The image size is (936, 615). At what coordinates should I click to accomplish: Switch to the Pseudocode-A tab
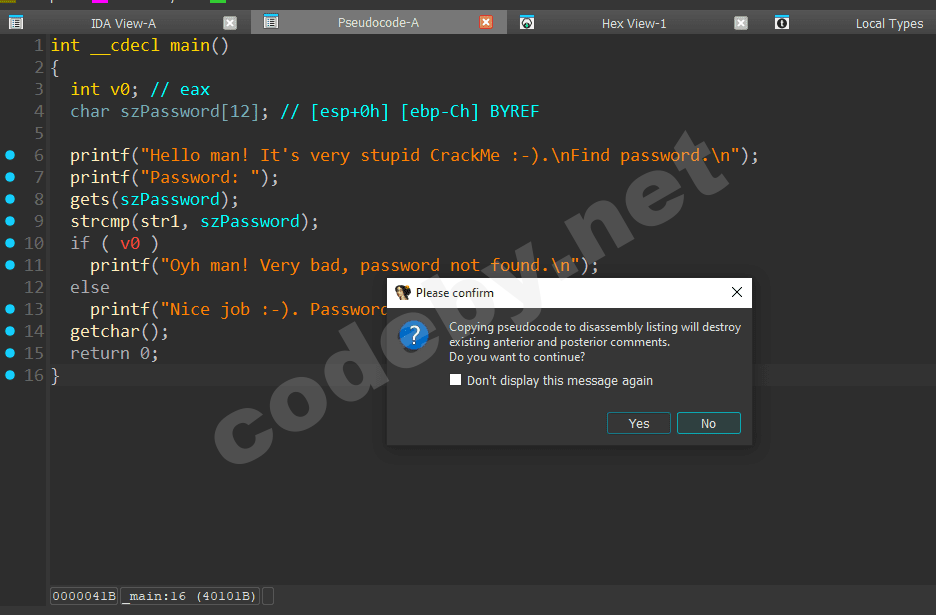pyautogui.click(x=378, y=23)
